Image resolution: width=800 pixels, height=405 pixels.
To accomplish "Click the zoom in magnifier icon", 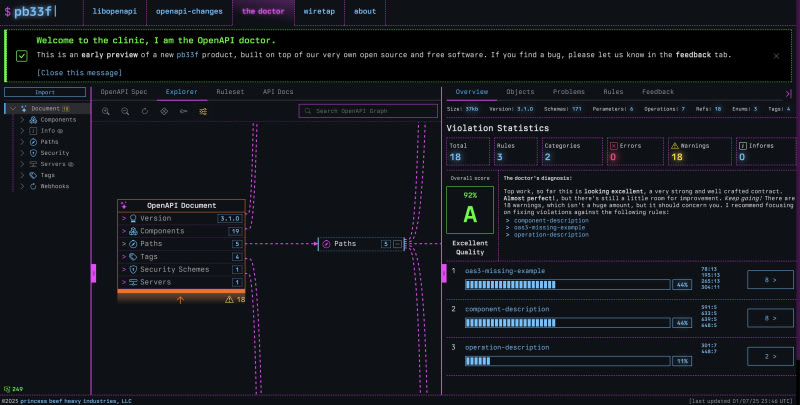I will (106, 111).
